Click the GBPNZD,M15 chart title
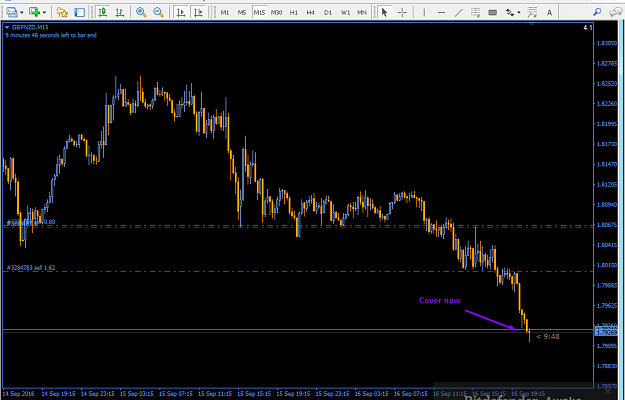 30,27
